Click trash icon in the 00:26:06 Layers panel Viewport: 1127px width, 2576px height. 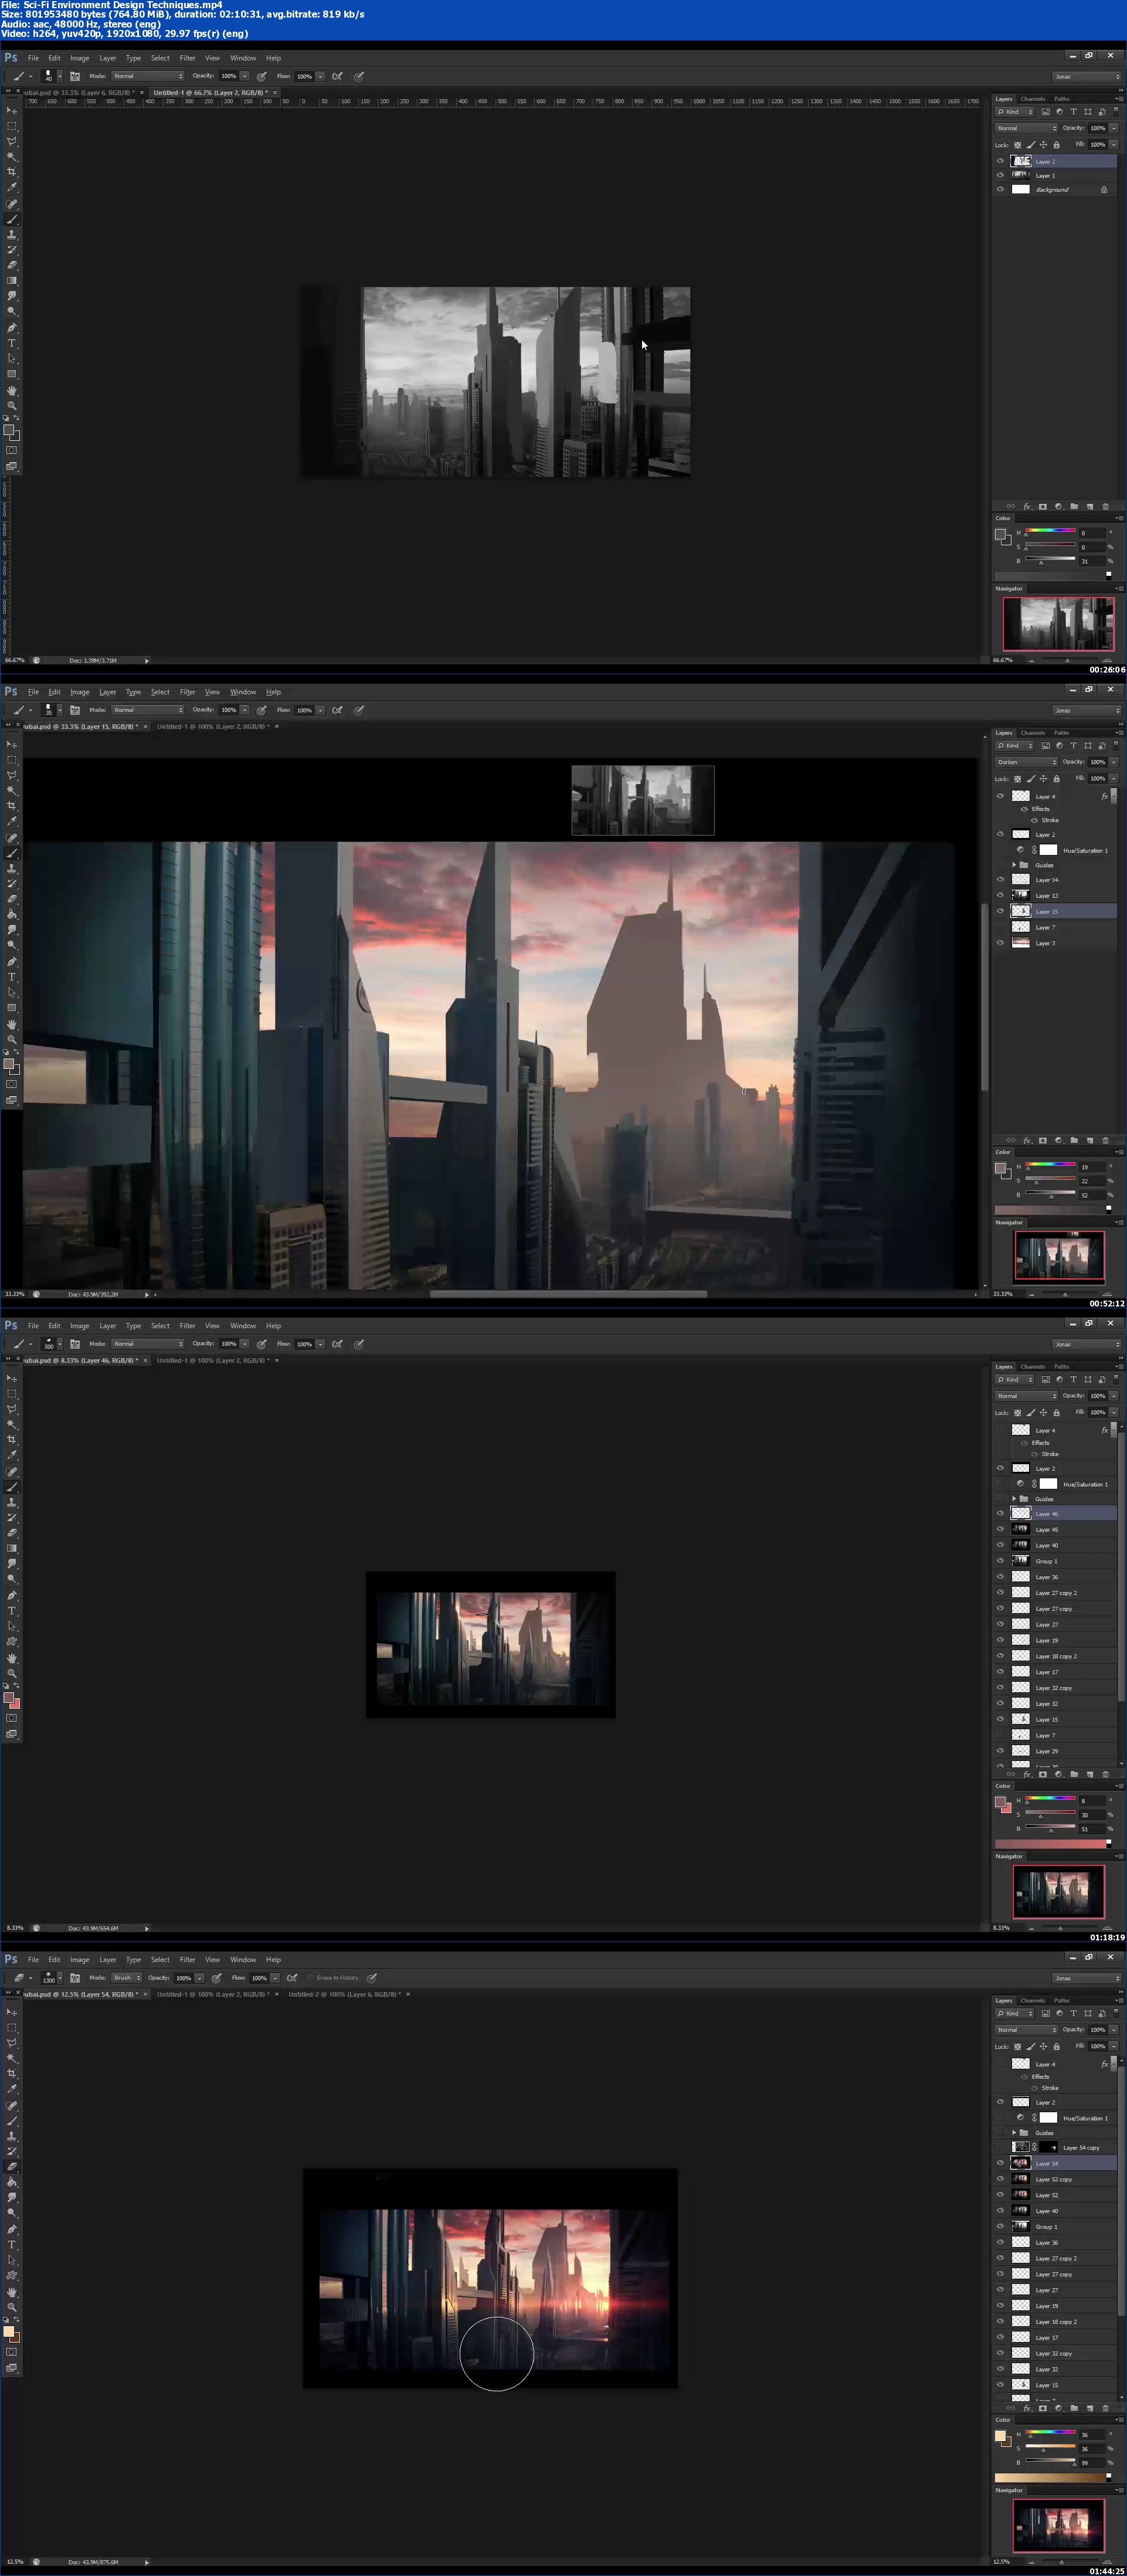pyautogui.click(x=1105, y=506)
